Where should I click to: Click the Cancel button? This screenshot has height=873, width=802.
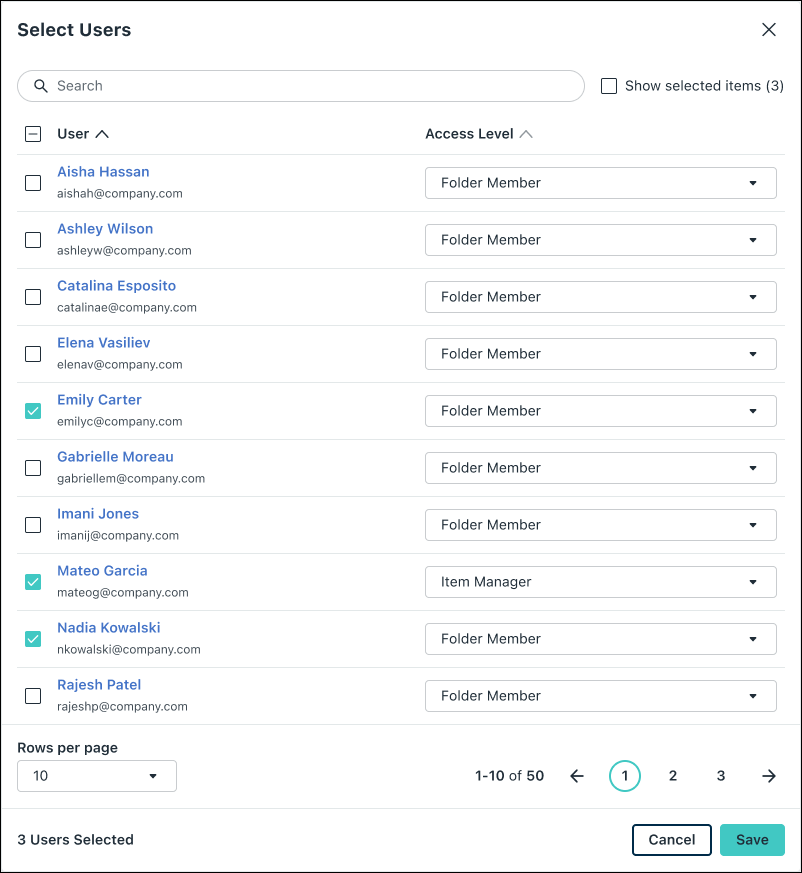point(671,839)
